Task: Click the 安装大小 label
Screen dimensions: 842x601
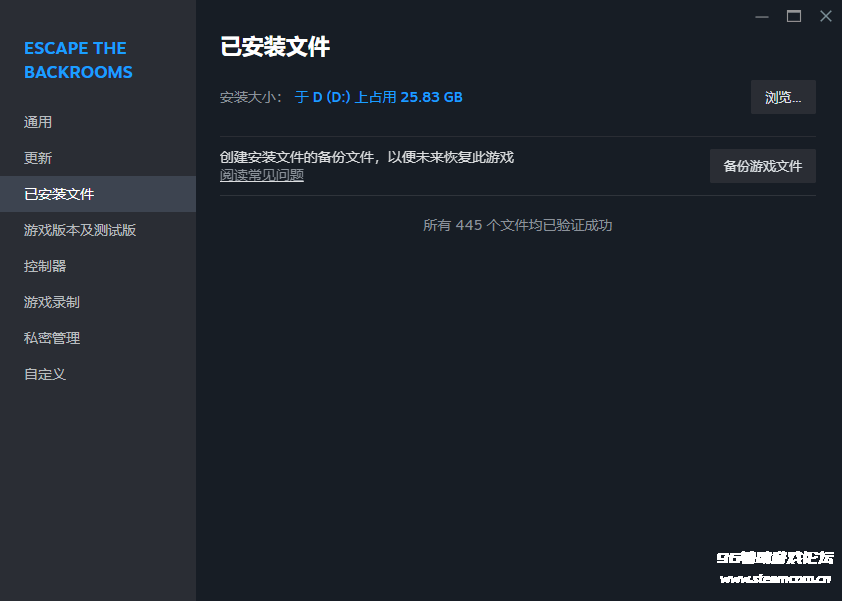Action: 250,97
